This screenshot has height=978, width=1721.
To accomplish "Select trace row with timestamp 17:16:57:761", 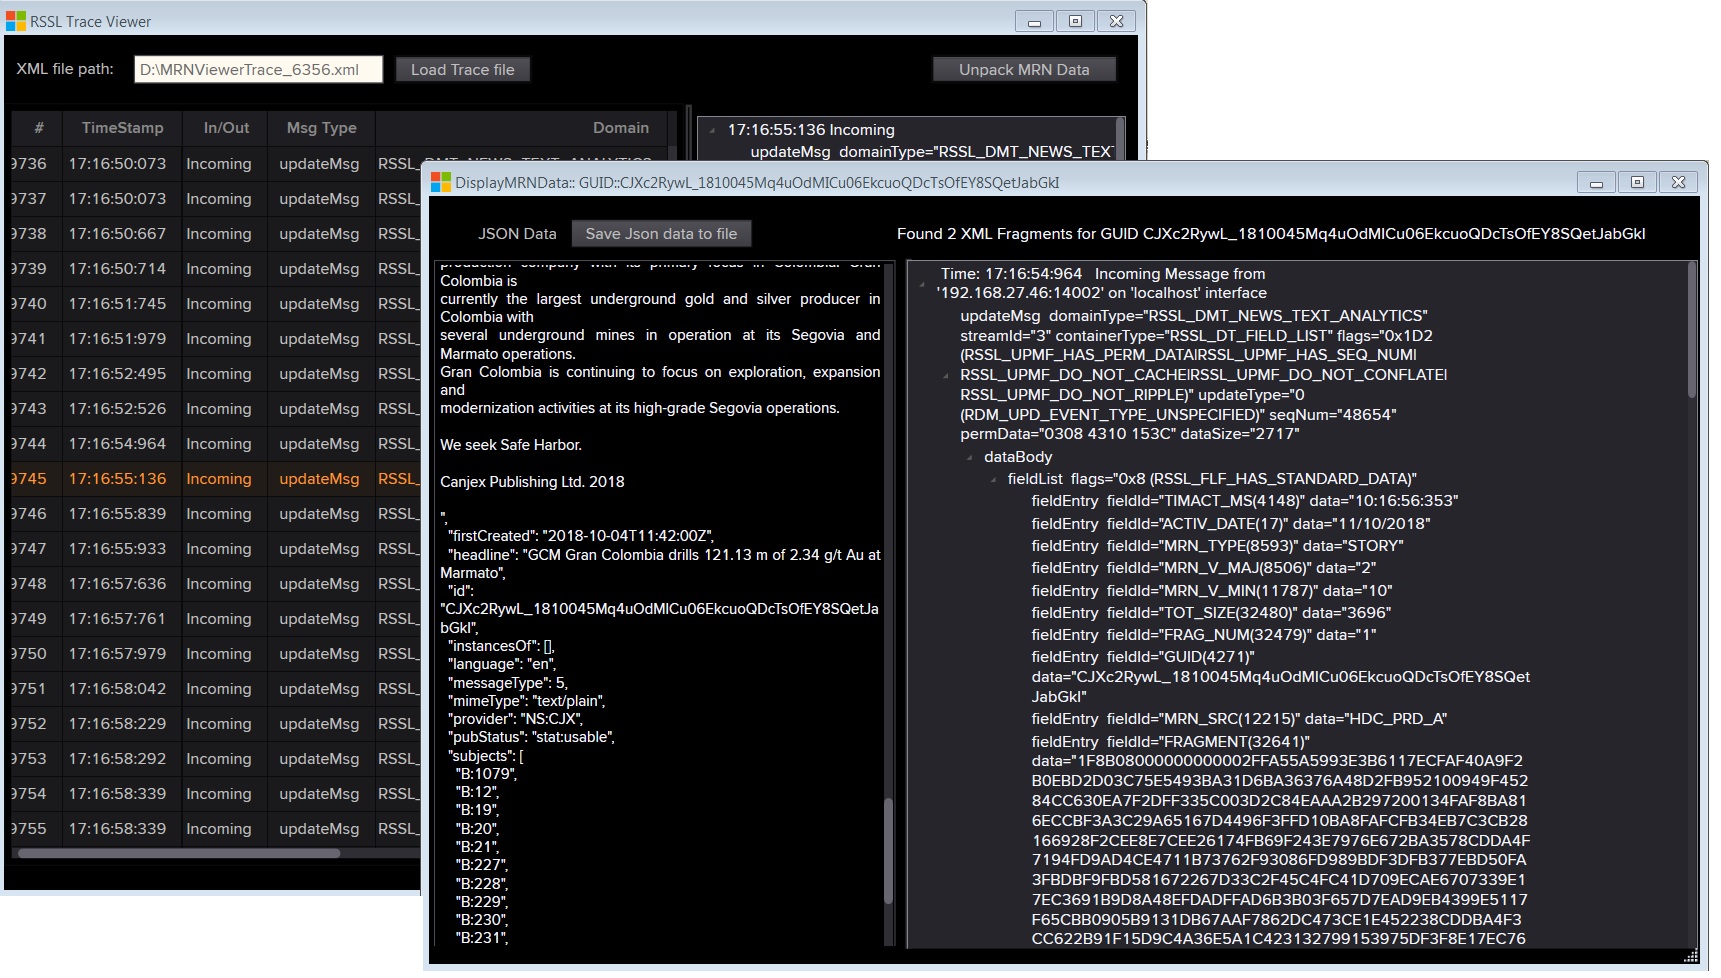I will (x=215, y=618).
